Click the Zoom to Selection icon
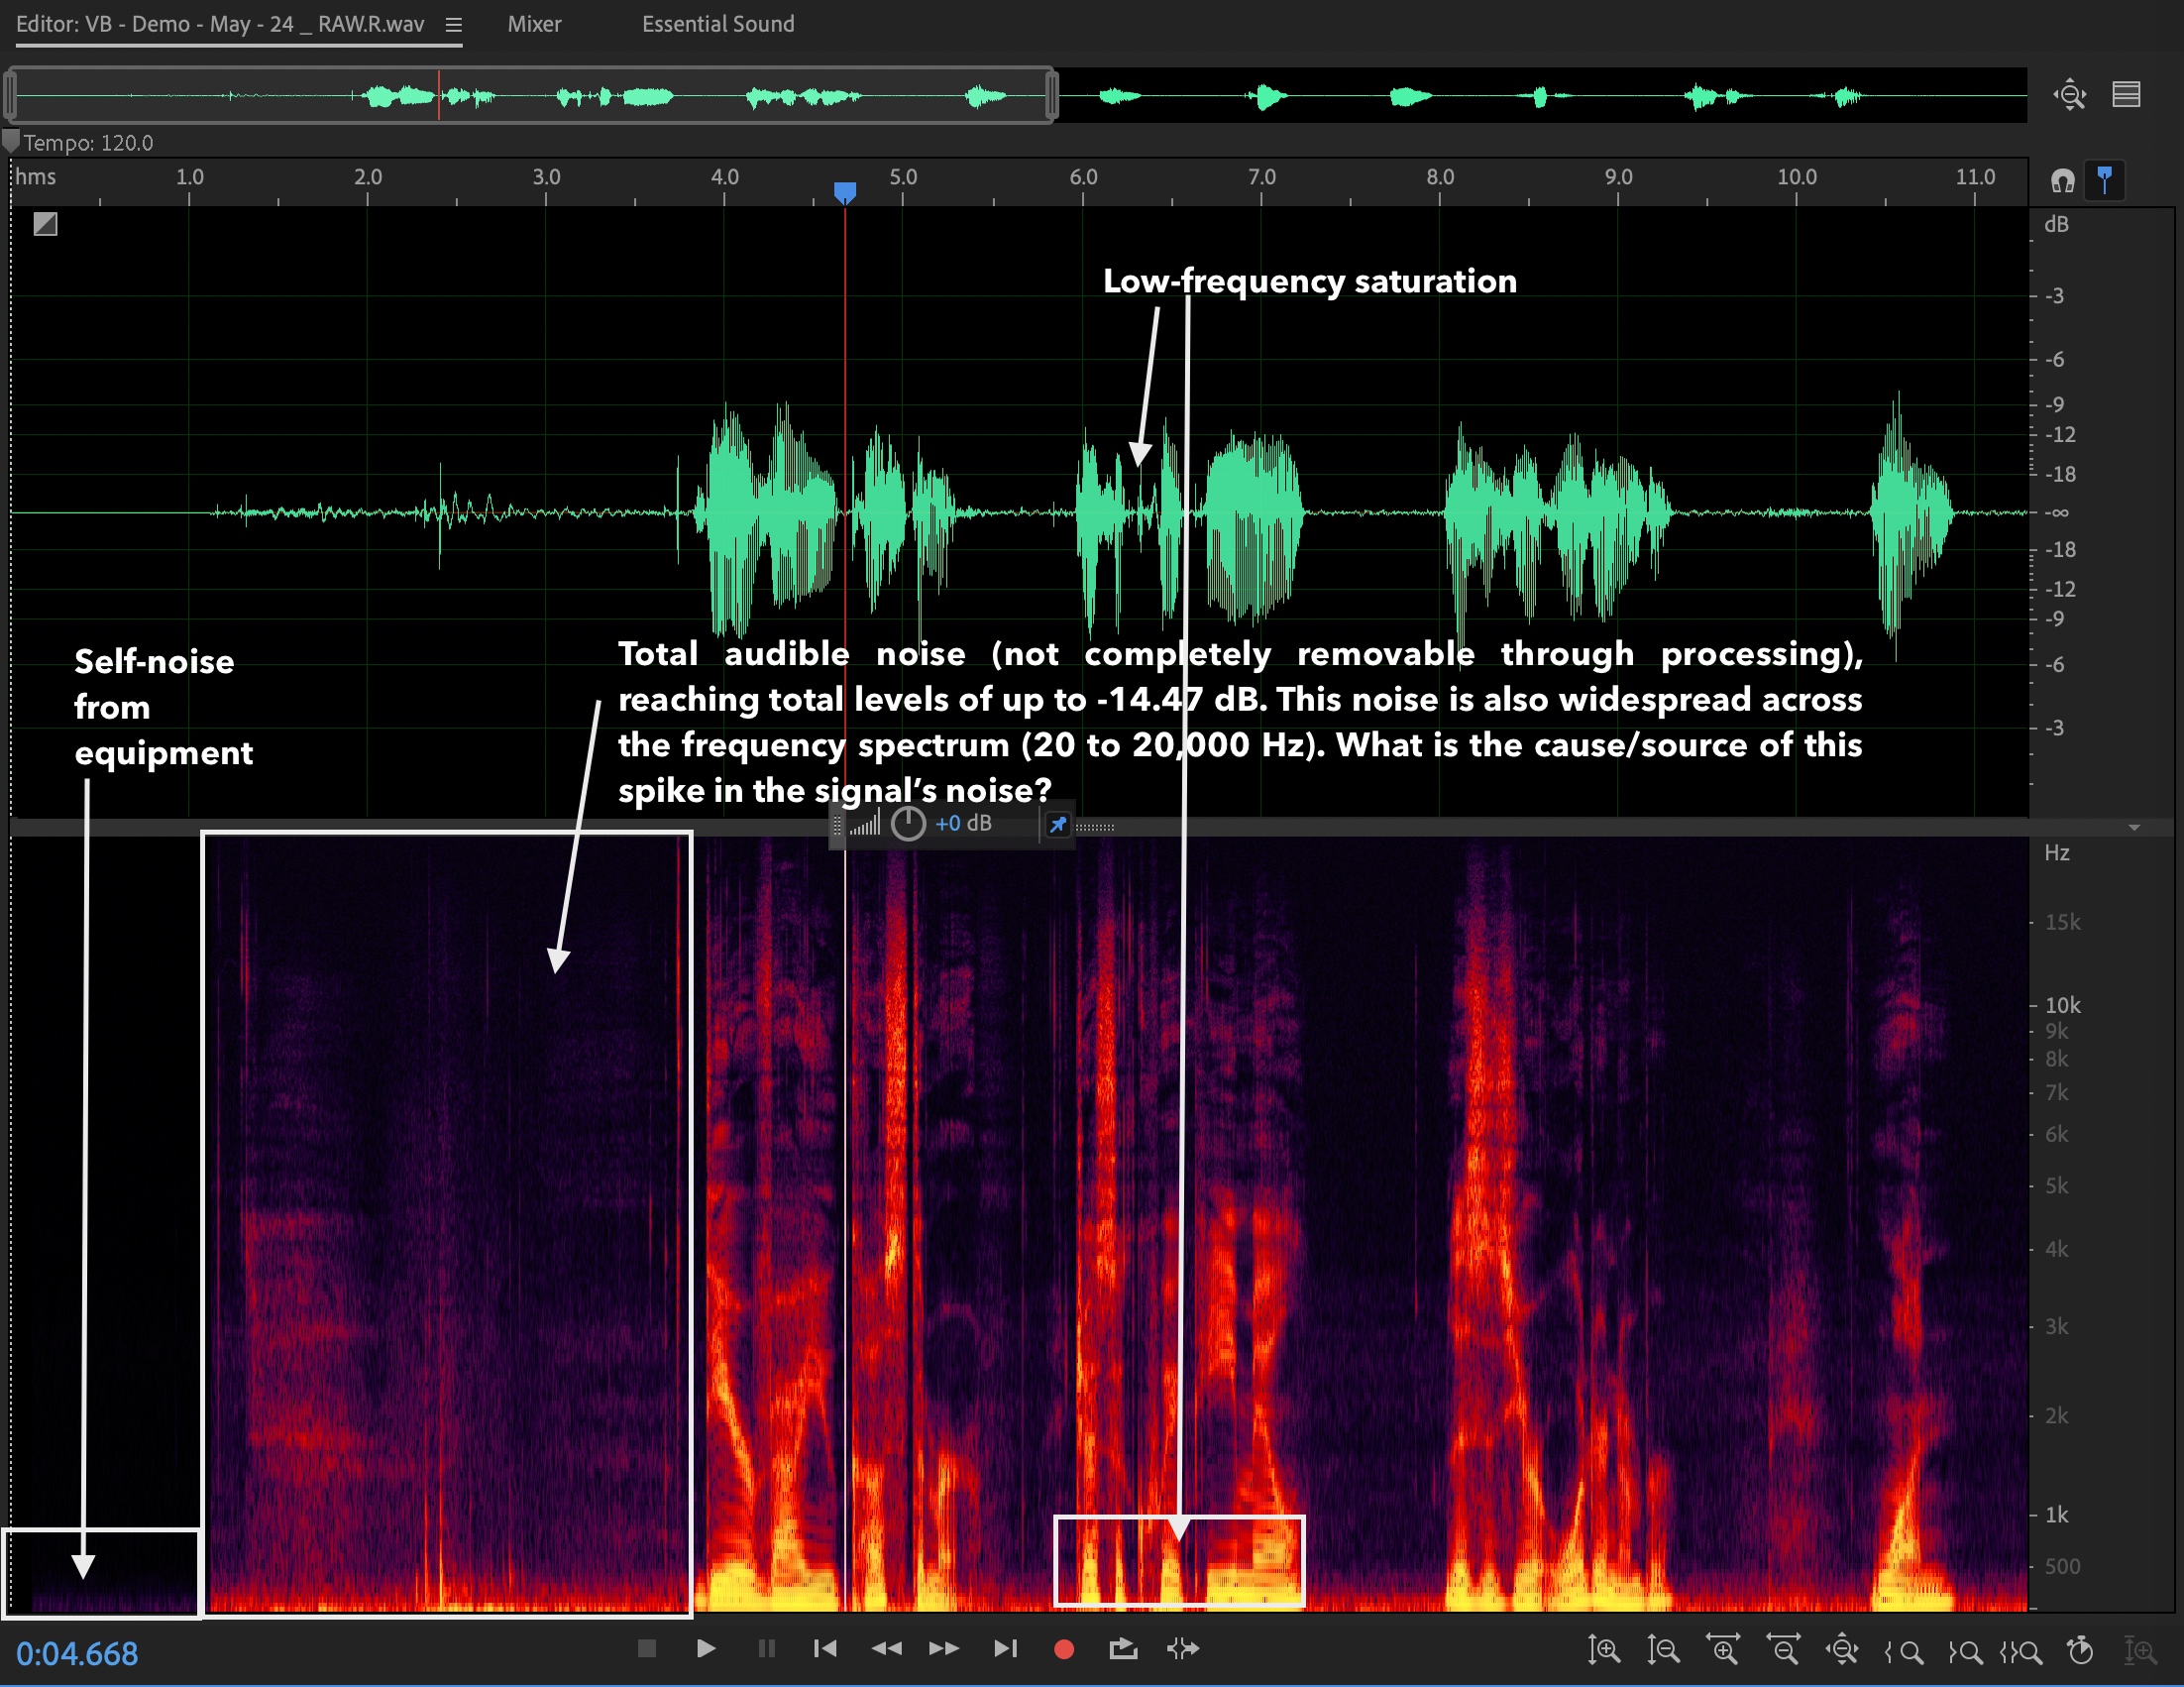The height and width of the screenshot is (1687, 2184). pos(2020,1651)
